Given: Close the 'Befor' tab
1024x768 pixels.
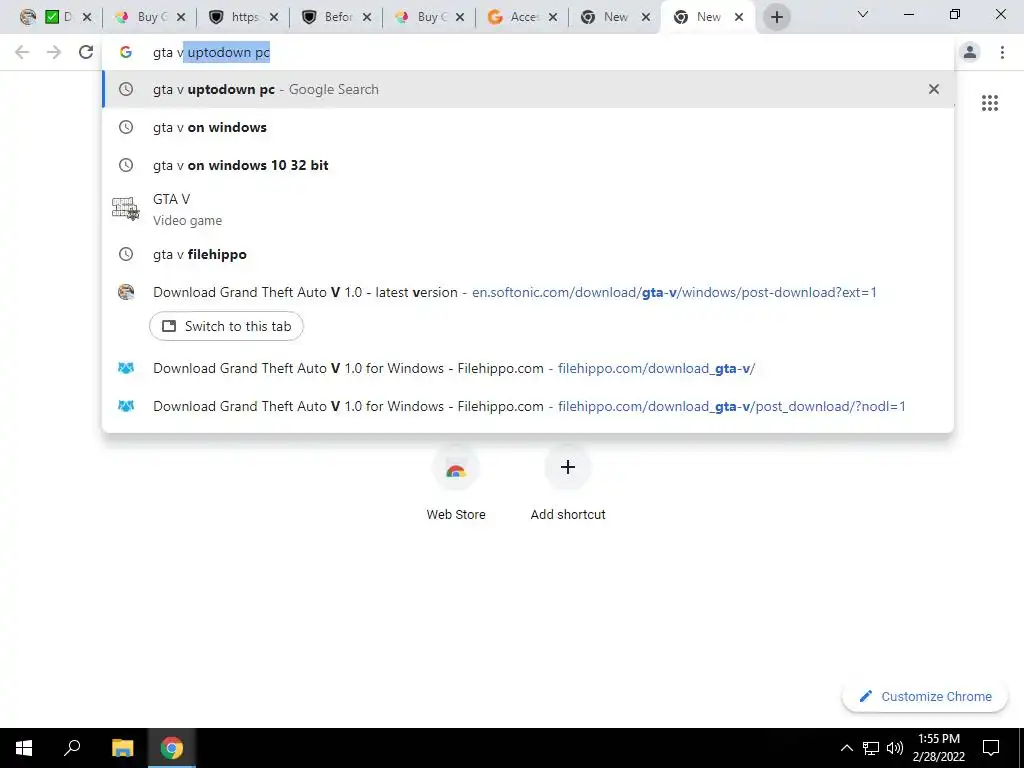Looking at the screenshot, I should [x=367, y=18].
